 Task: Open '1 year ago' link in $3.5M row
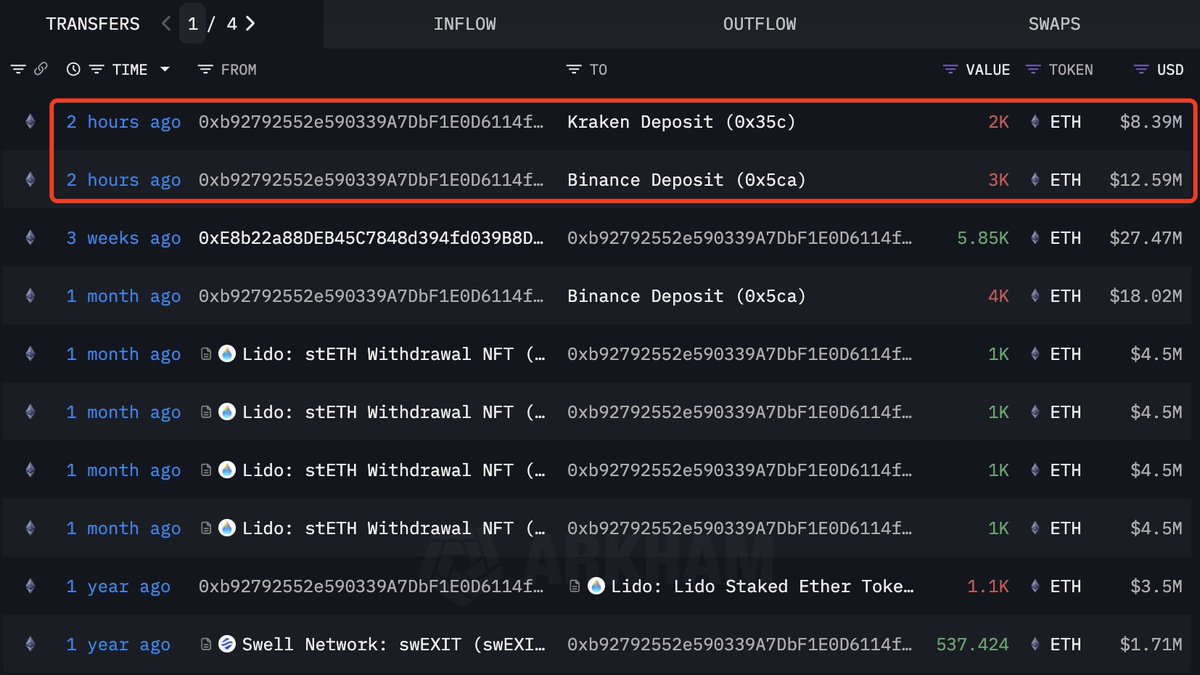tap(118, 586)
